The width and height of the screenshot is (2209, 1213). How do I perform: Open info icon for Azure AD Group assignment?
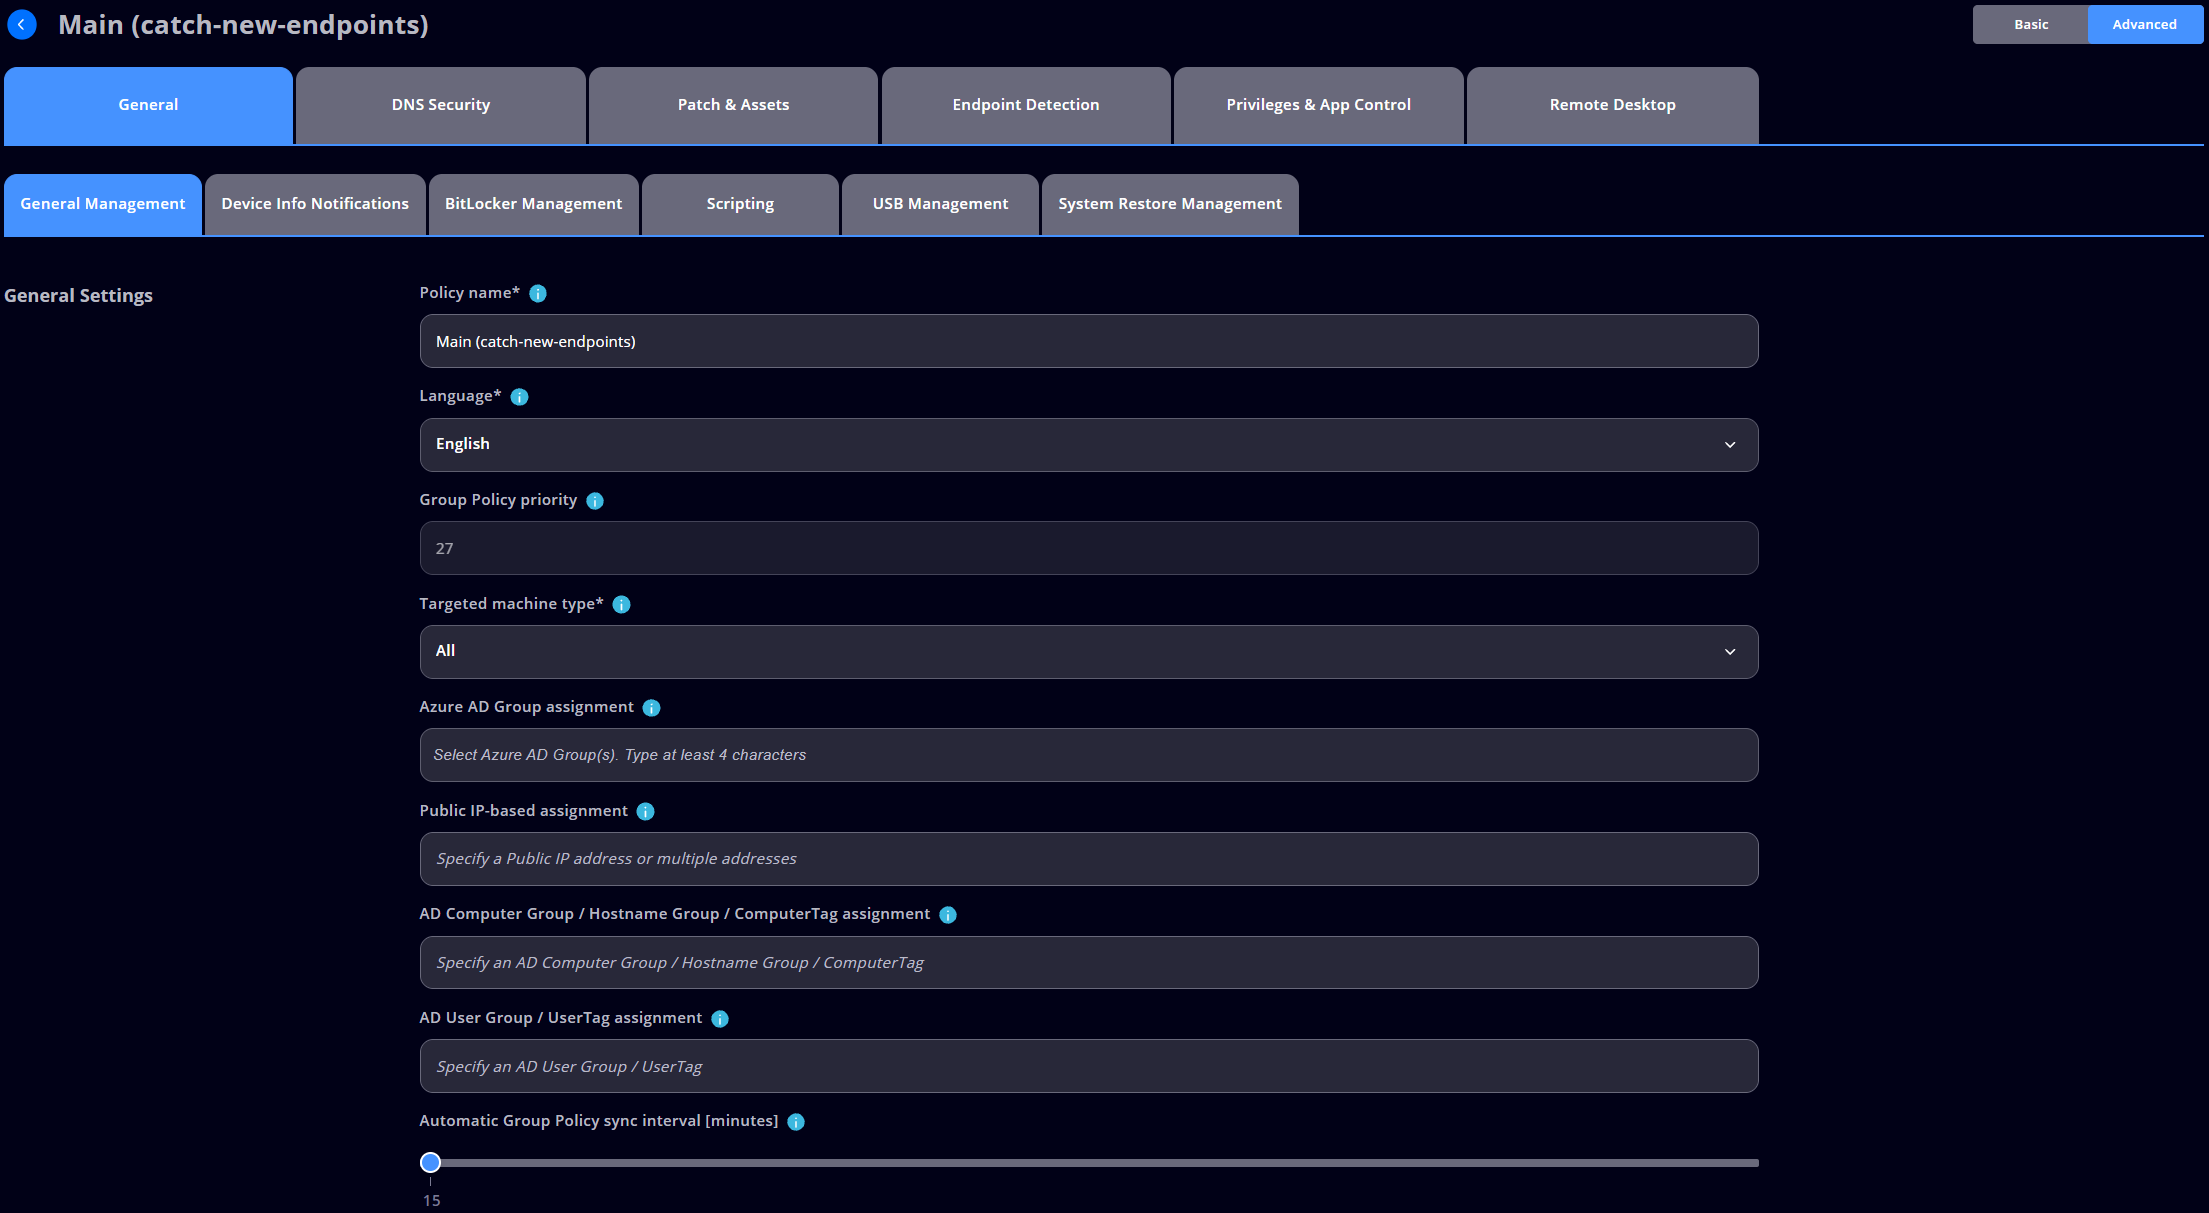click(x=651, y=708)
